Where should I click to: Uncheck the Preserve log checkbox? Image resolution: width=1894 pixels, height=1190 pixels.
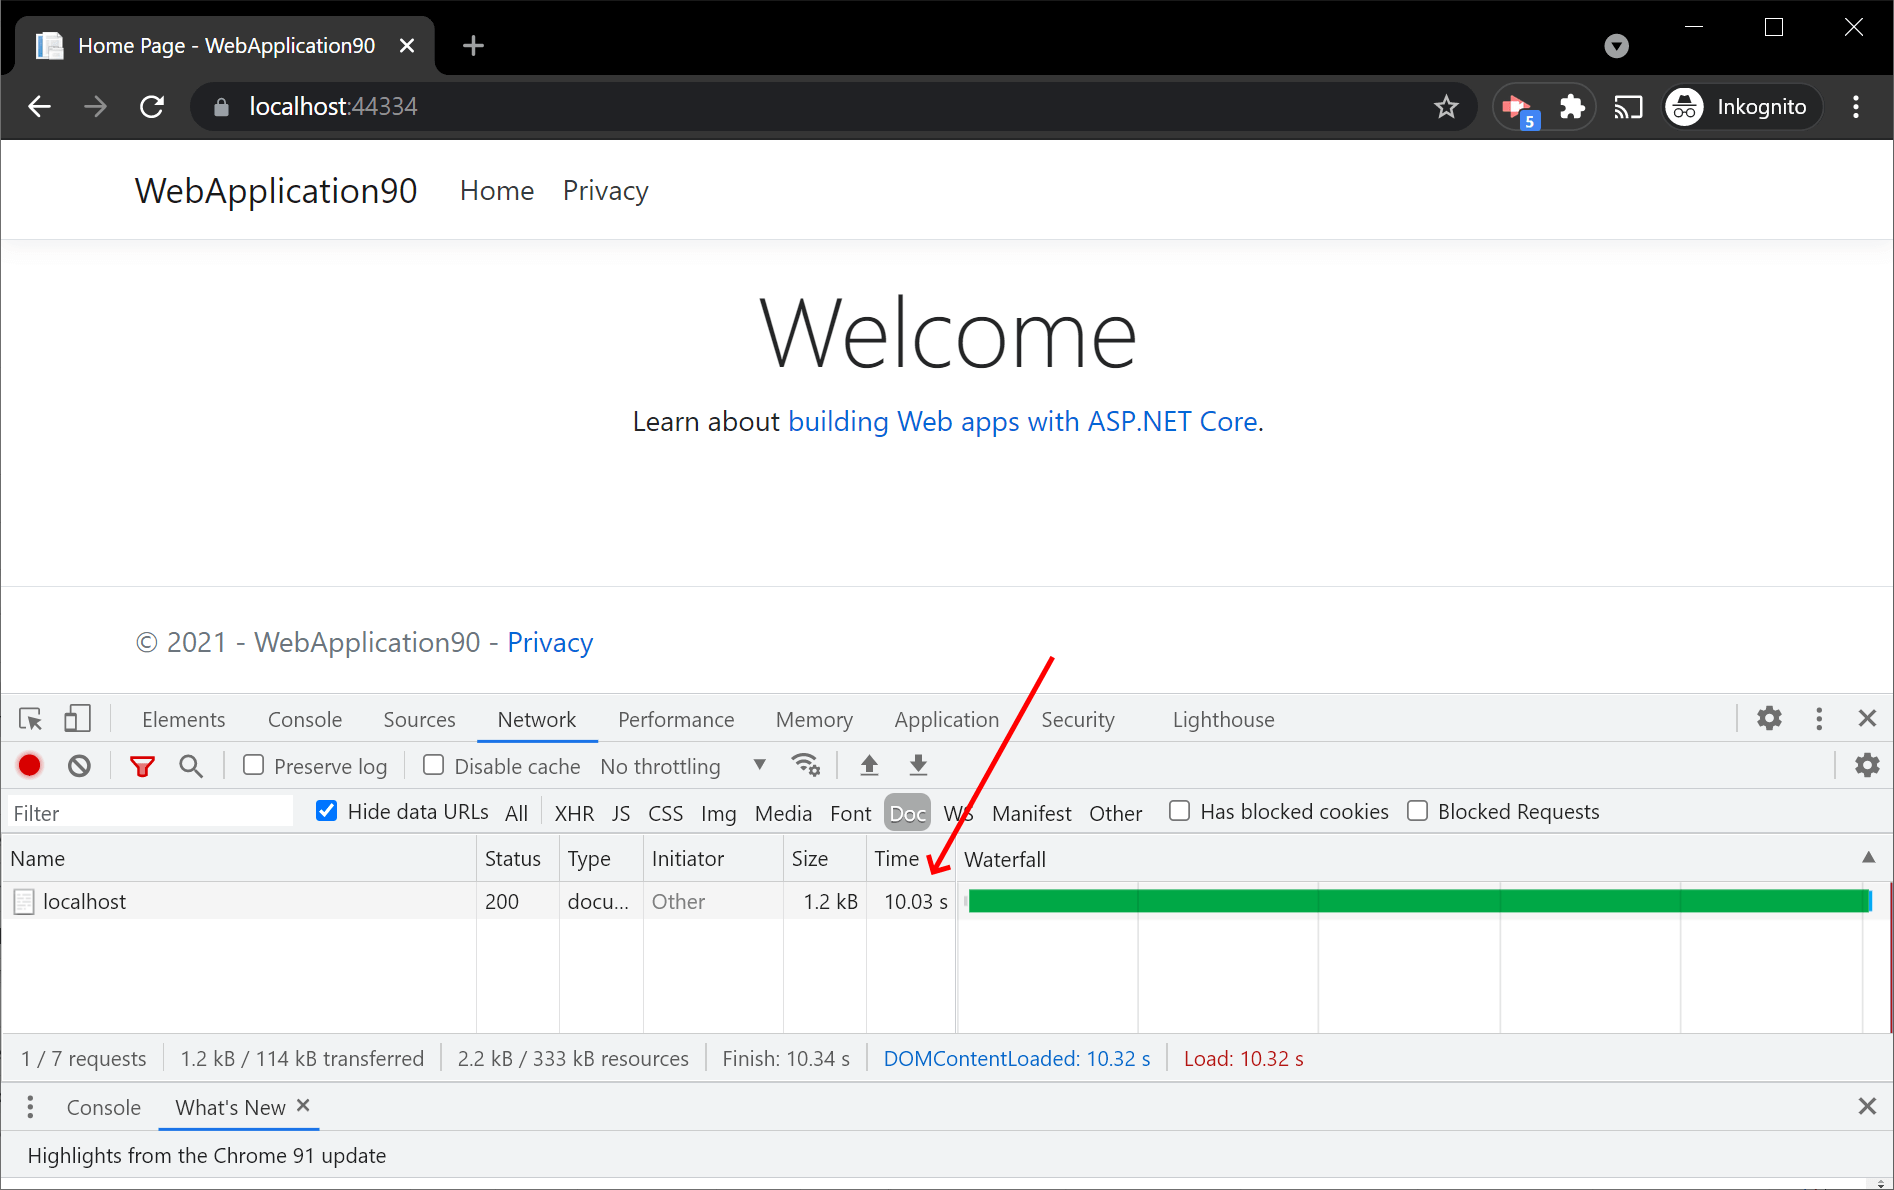pos(254,765)
